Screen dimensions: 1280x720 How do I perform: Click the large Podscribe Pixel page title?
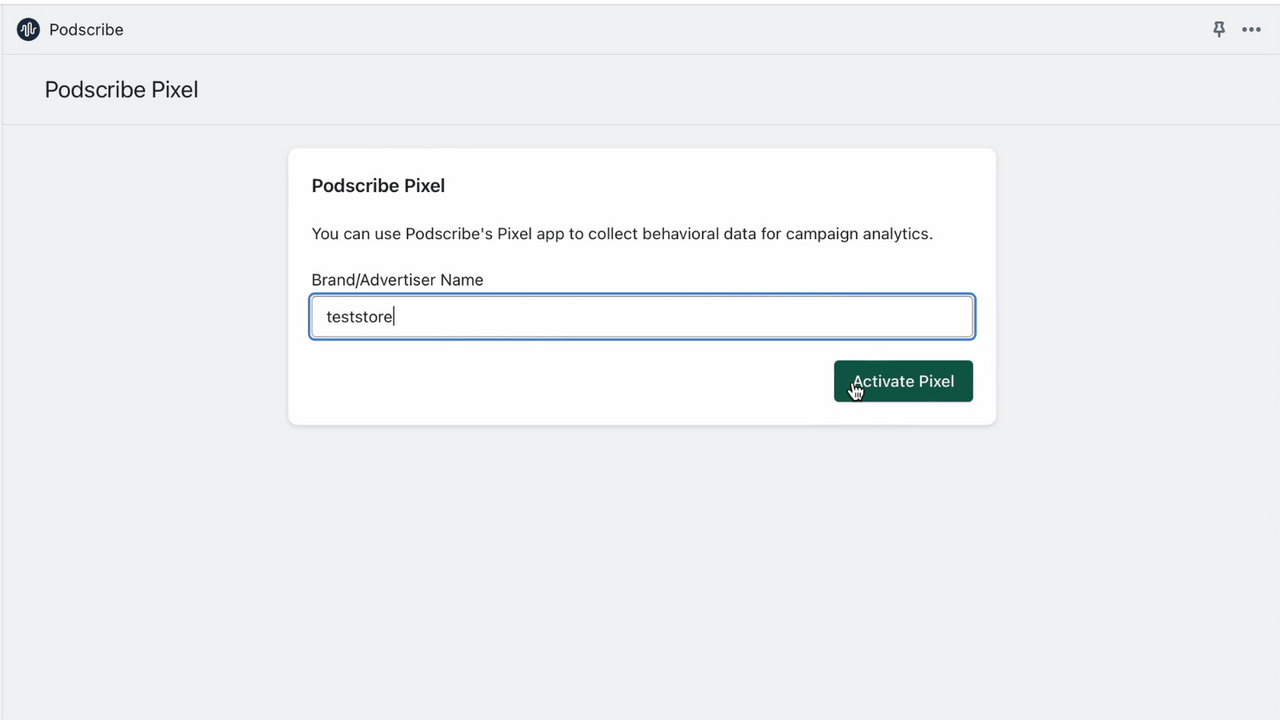tap(121, 89)
